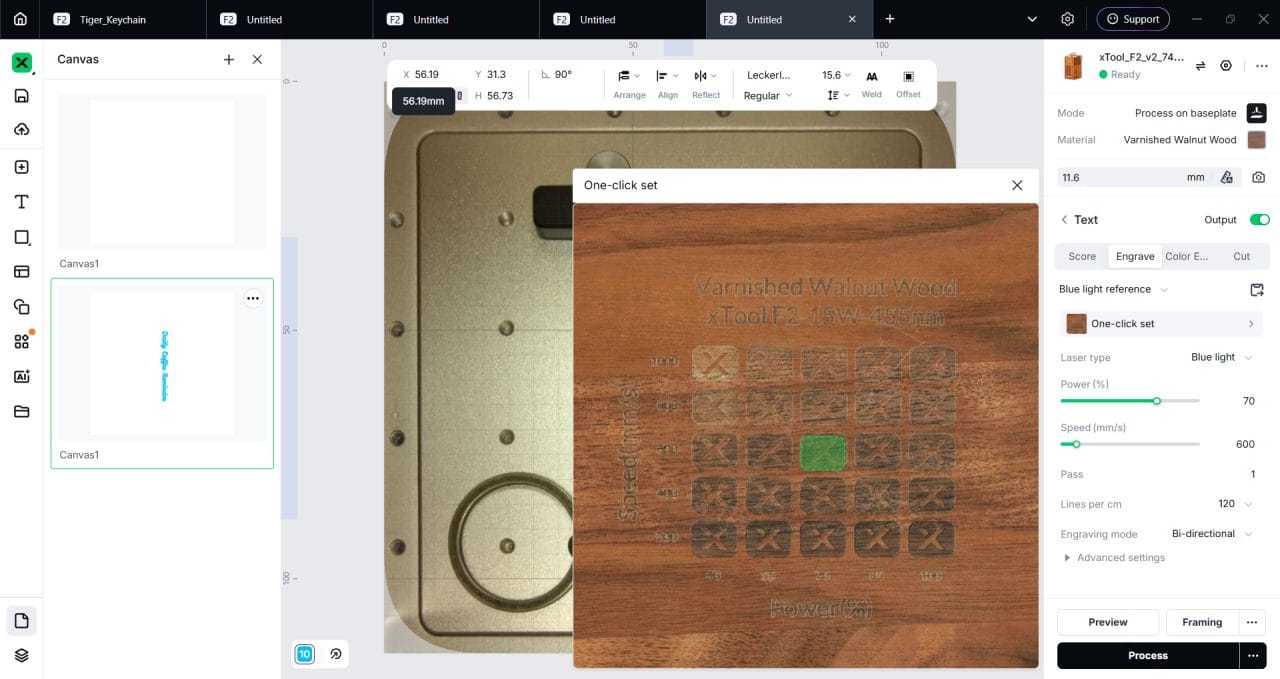Open the One-click set button
The width and height of the screenshot is (1280, 679).
click(1161, 324)
